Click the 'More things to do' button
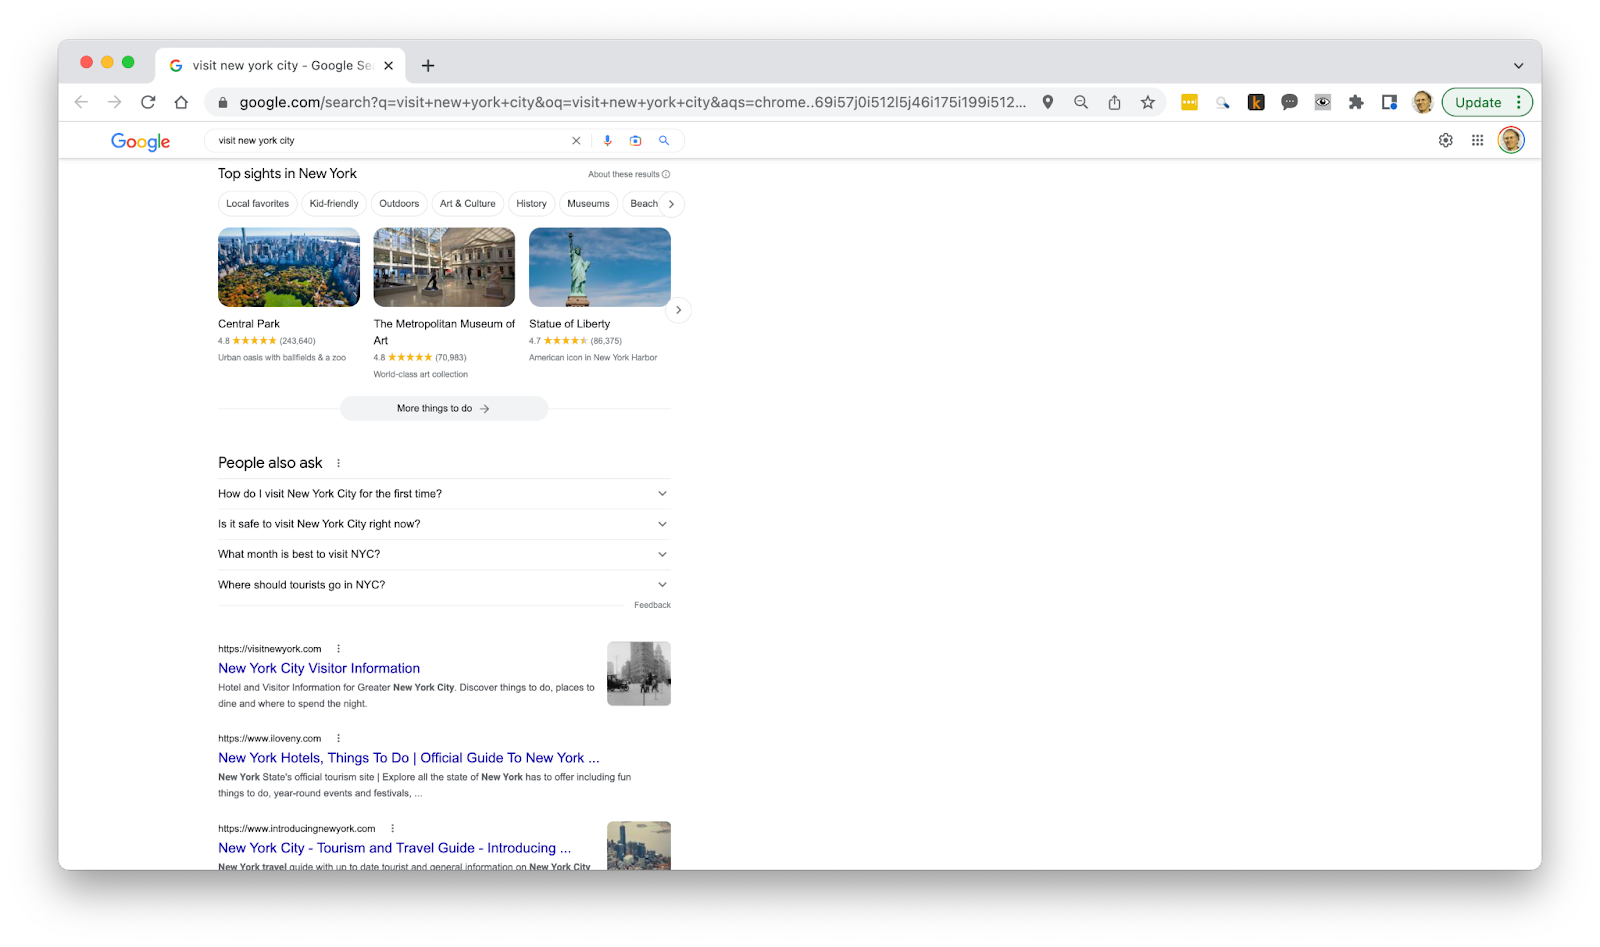1600x947 pixels. 443,409
